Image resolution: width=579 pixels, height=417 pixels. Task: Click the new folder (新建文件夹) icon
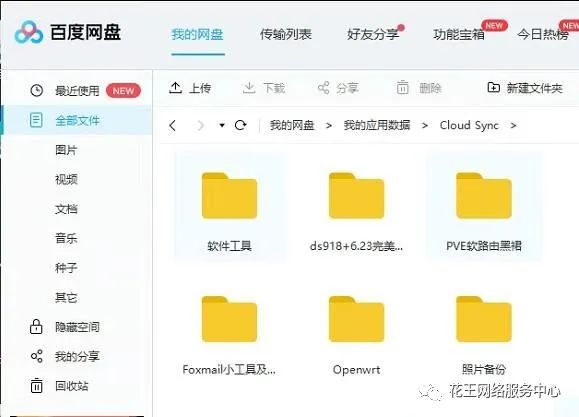[494, 88]
